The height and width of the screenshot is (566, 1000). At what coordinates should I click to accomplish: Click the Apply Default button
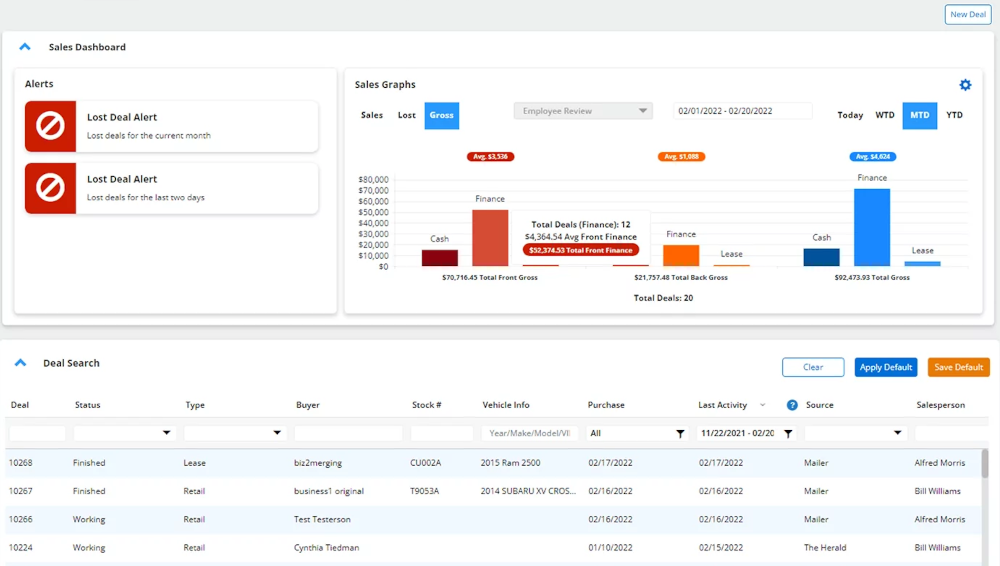click(885, 367)
